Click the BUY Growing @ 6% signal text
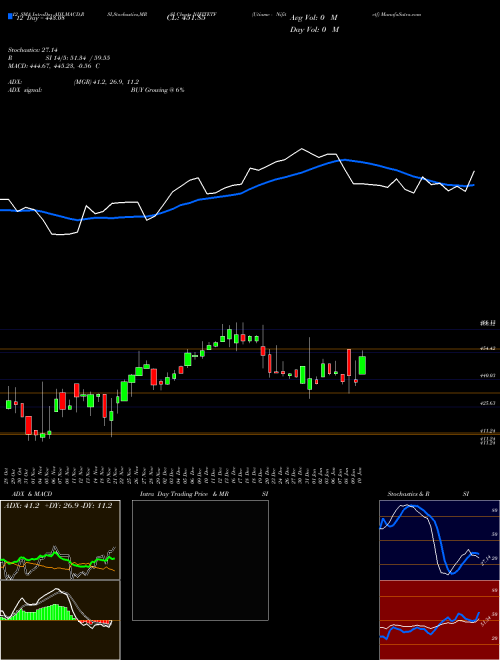 coord(157,90)
